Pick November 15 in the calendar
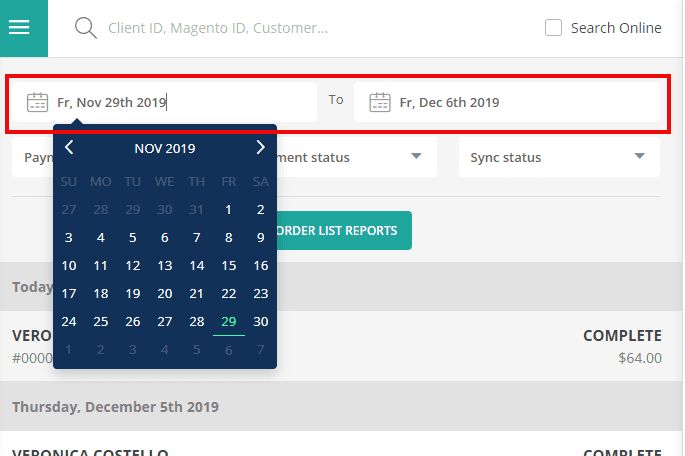This screenshot has height=456, width=685. click(229, 265)
